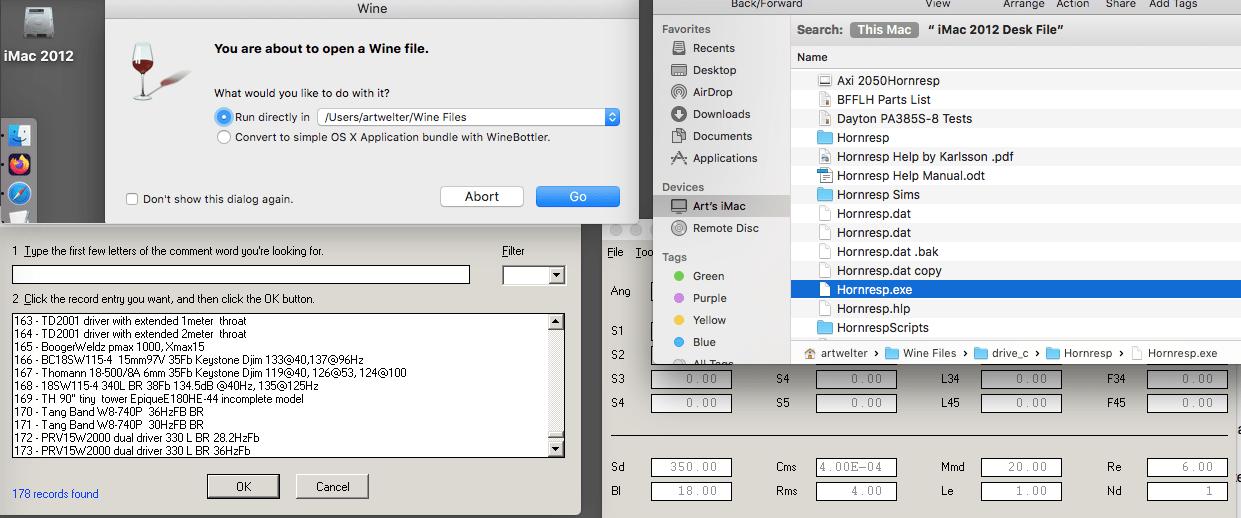Open Hornresp File menu
The height and width of the screenshot is (518, 1241).
(x=615, y=252)
